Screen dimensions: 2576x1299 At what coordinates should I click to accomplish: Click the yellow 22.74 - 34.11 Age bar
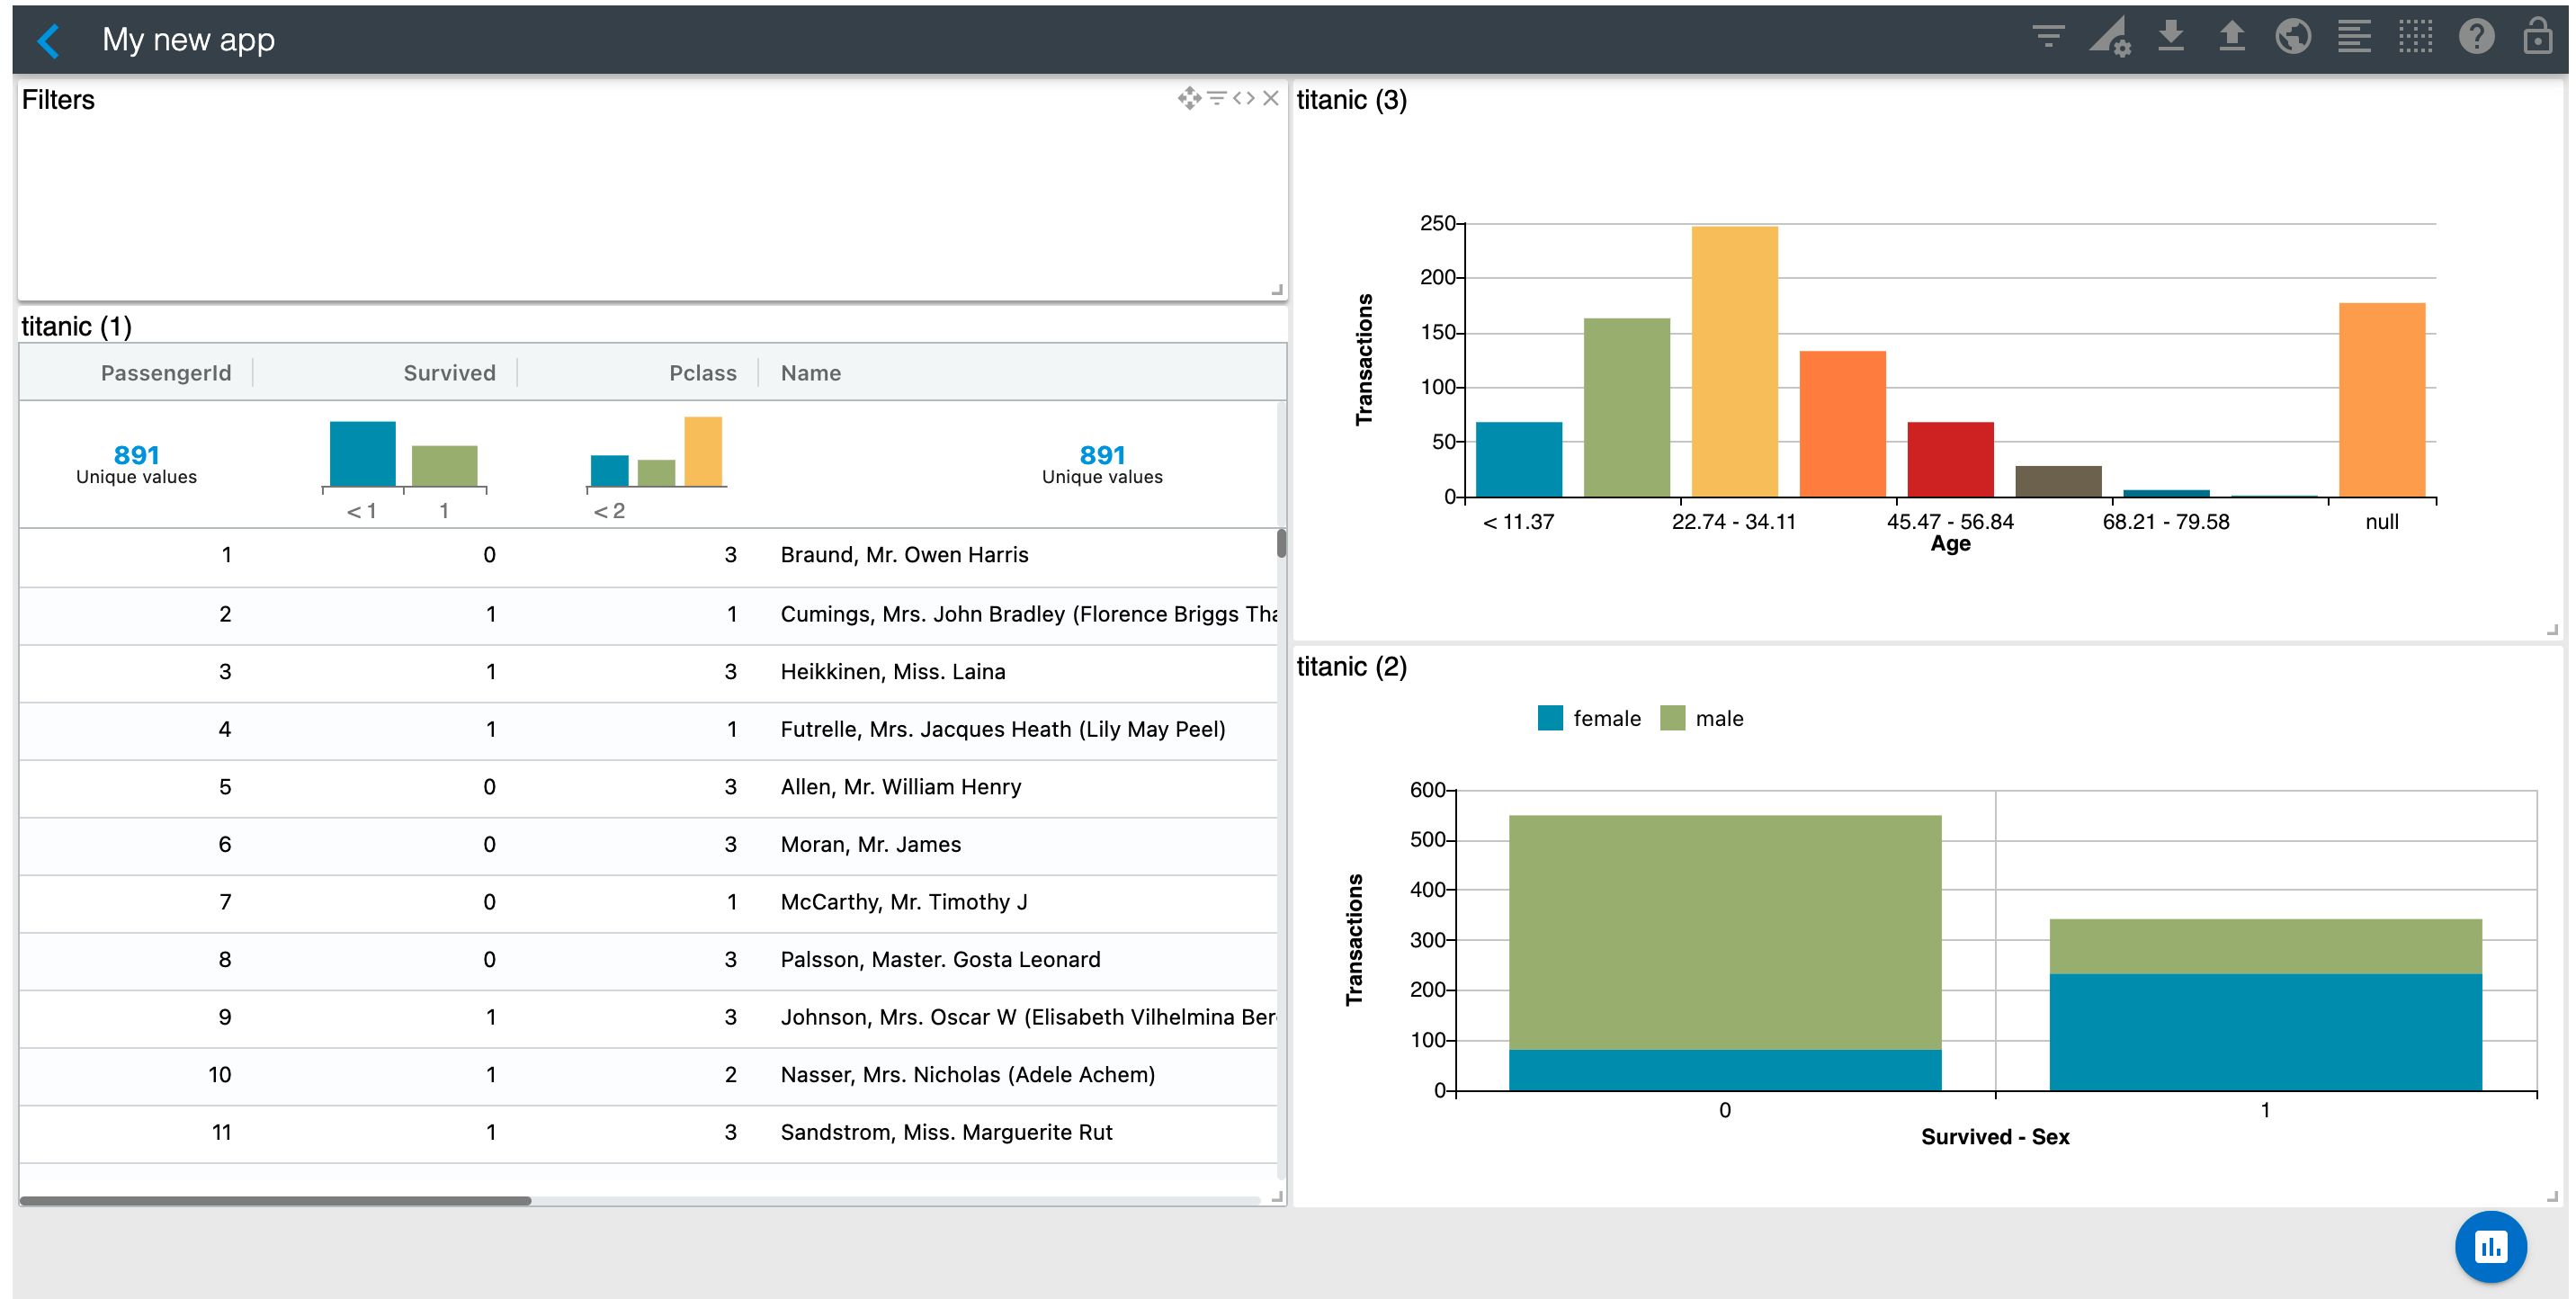[1734, 360]
